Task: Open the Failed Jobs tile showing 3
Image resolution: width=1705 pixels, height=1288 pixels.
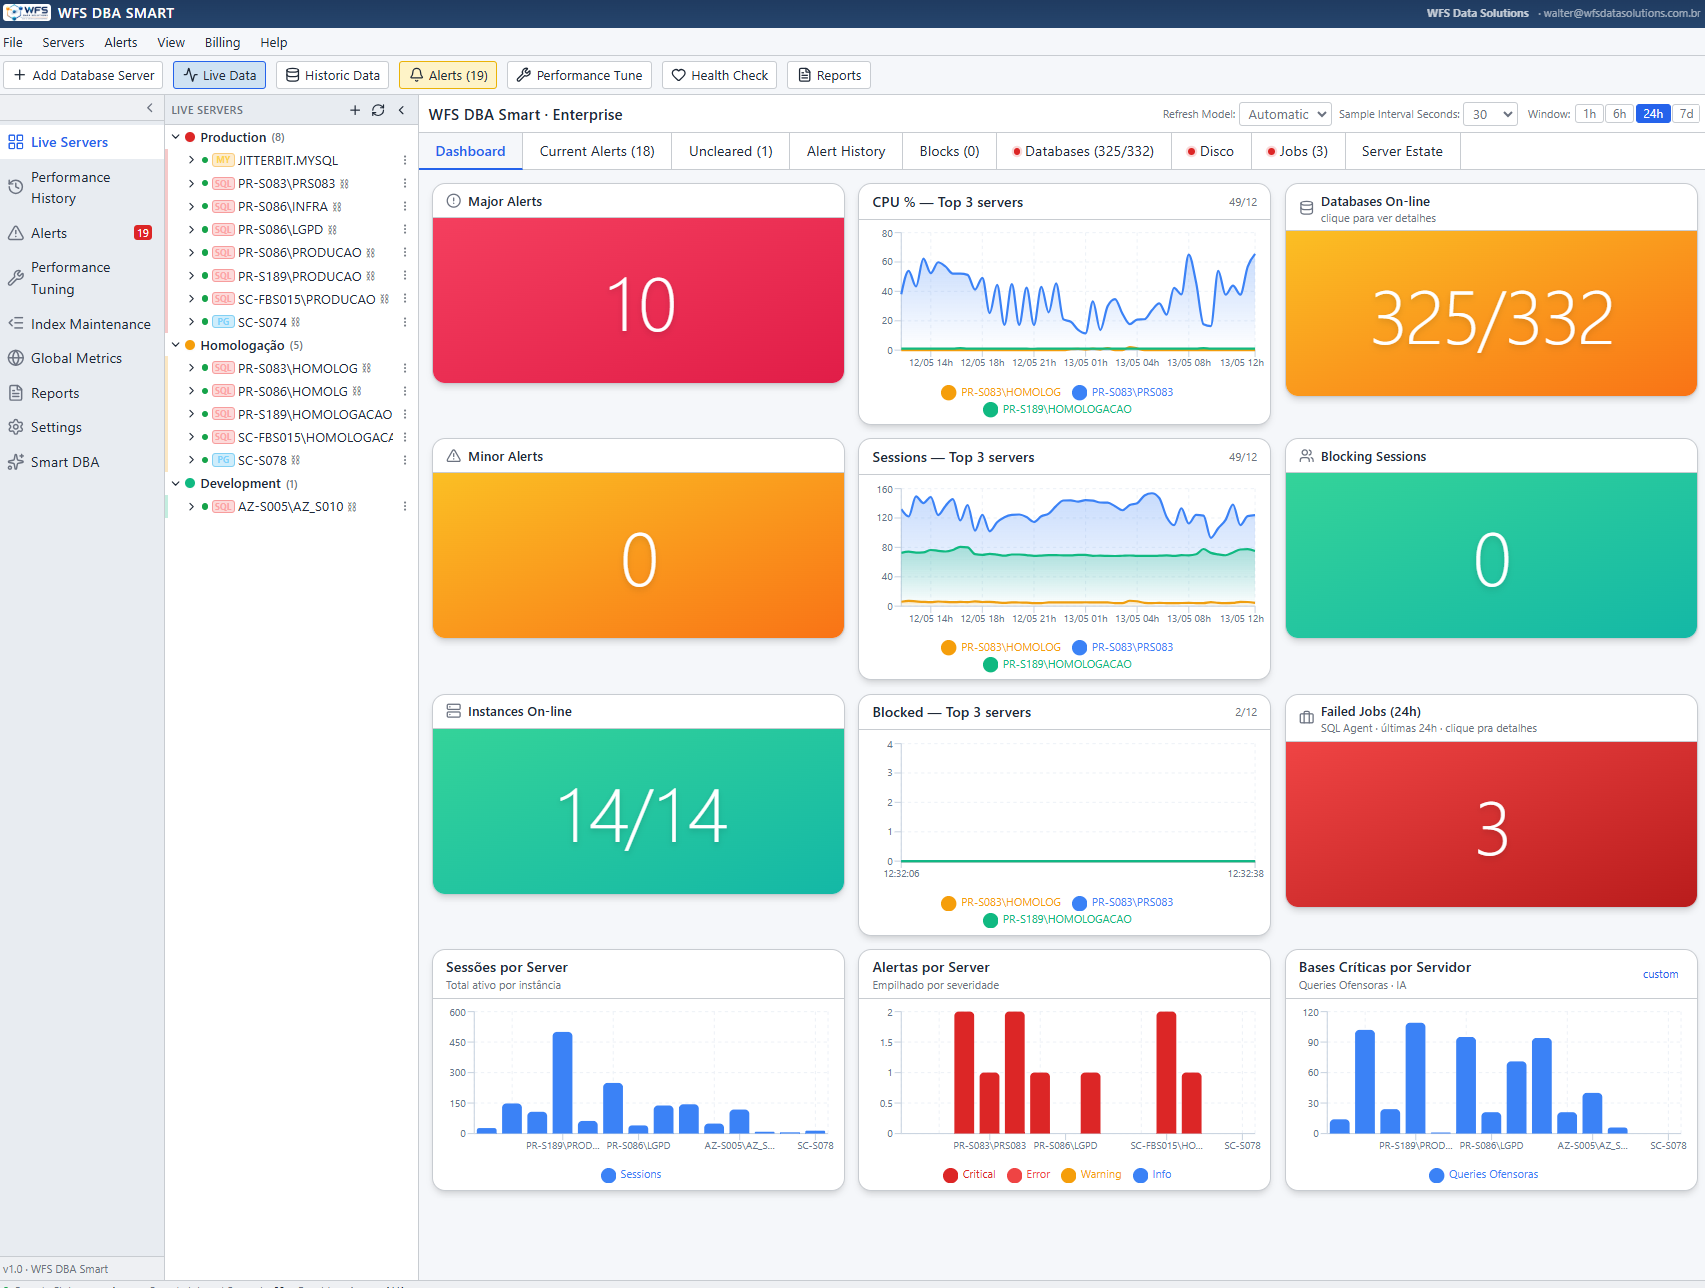Action: pos(1491,824)
